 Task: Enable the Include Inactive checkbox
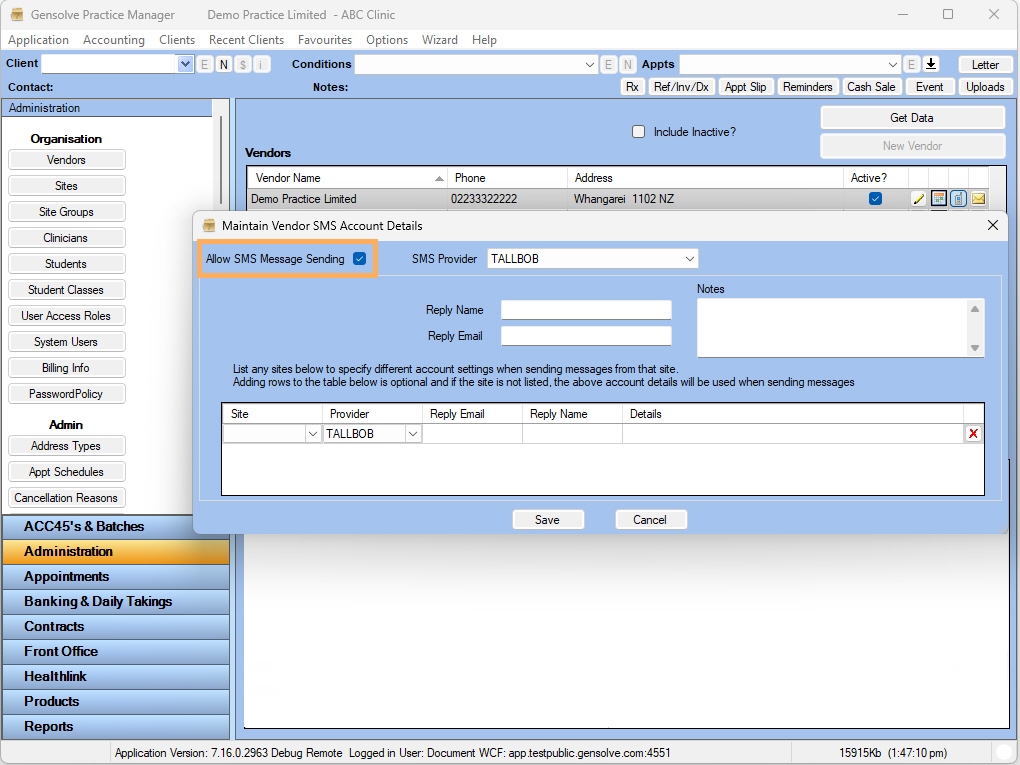639,132
